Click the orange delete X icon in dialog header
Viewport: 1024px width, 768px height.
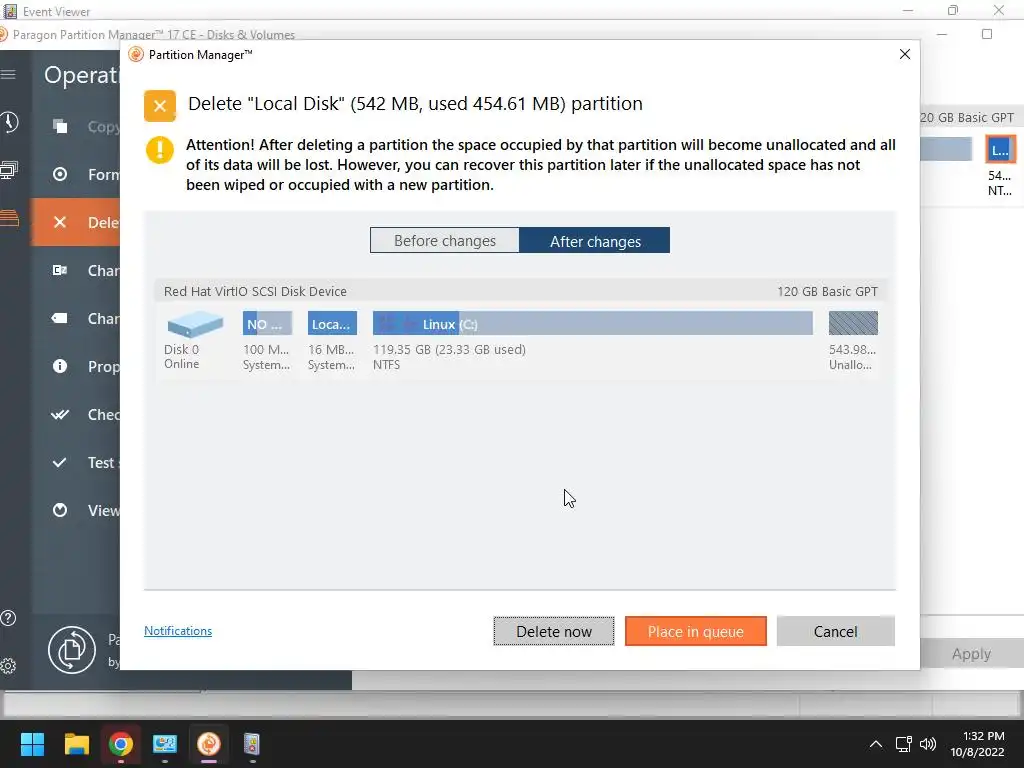[x=160, y=106]
